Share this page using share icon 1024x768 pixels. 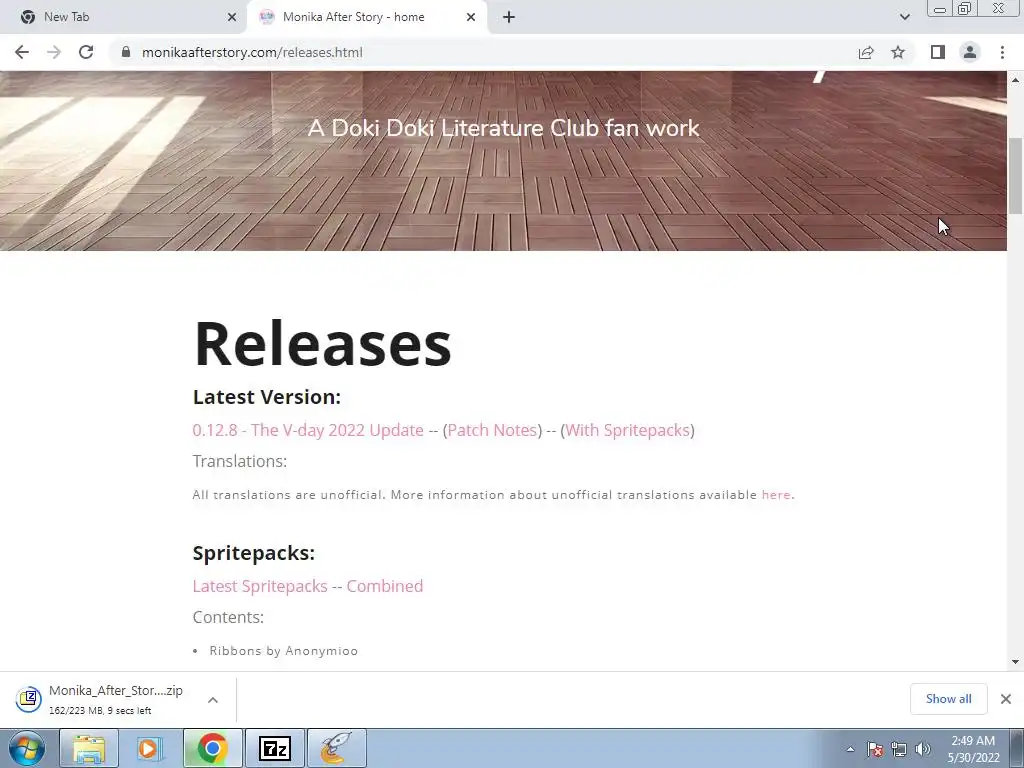pyautogui.click(x=866, y=52)
